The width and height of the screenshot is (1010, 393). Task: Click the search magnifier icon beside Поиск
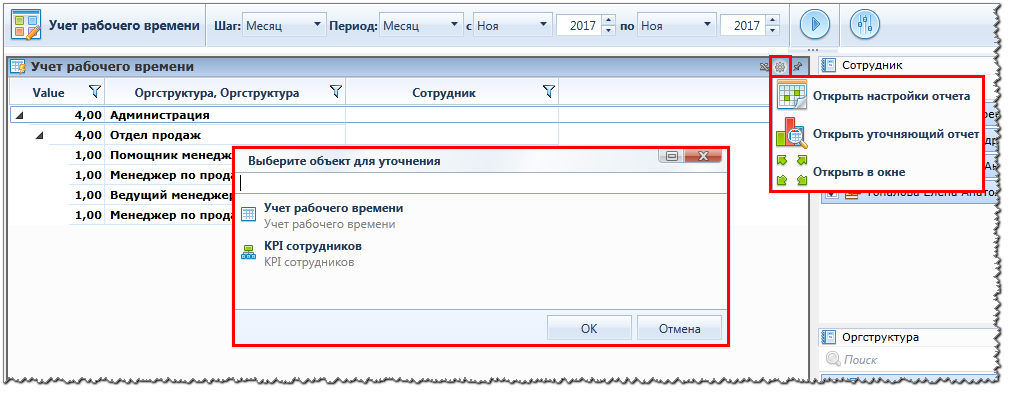(x=832, y=359)
